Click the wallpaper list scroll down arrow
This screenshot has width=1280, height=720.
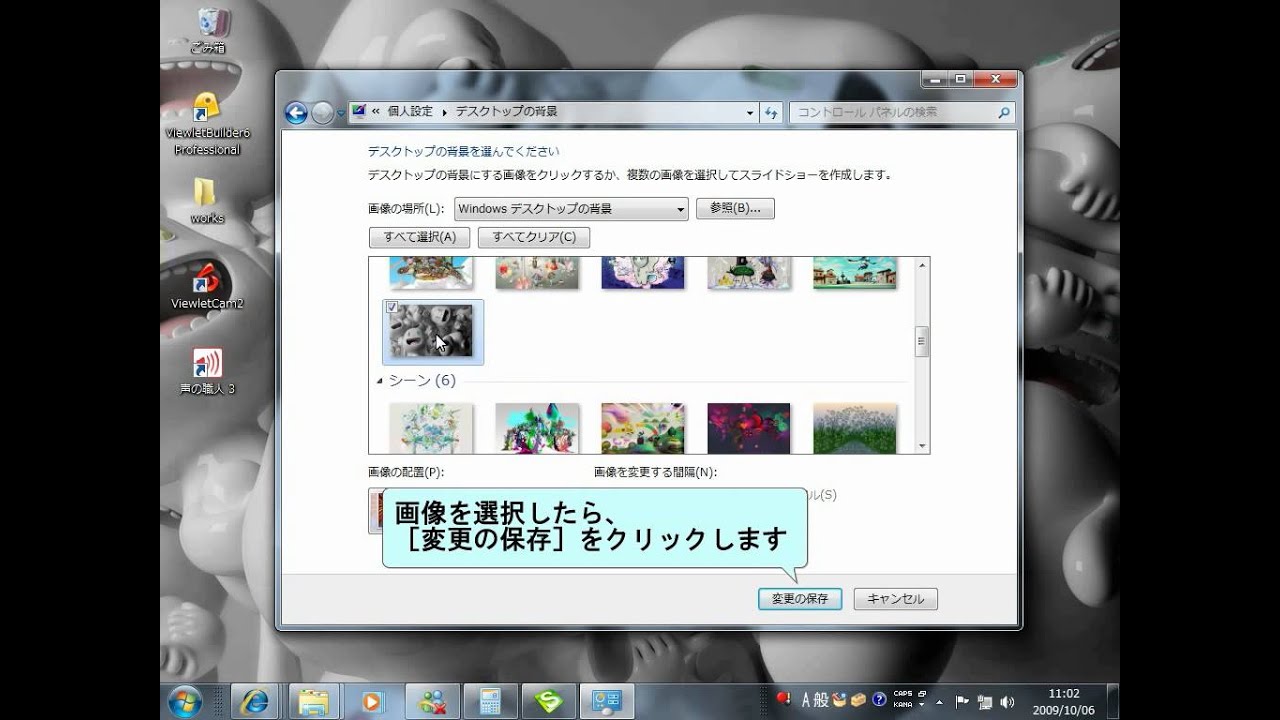coord(922,446)
